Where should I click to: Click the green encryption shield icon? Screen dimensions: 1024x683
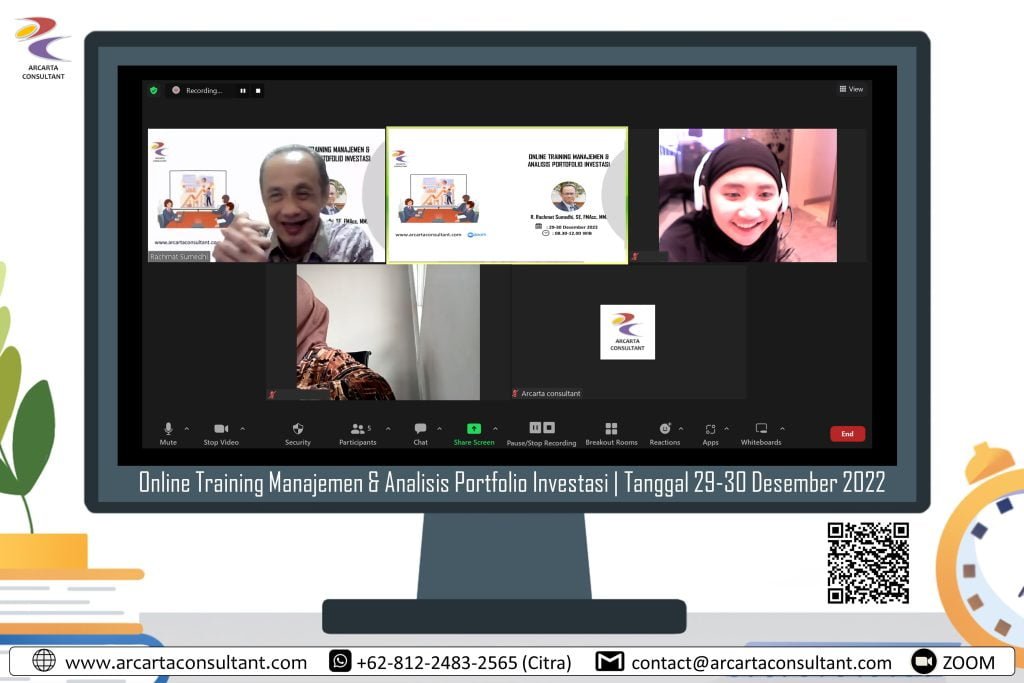pyautogui.click(x=153, y=90)
